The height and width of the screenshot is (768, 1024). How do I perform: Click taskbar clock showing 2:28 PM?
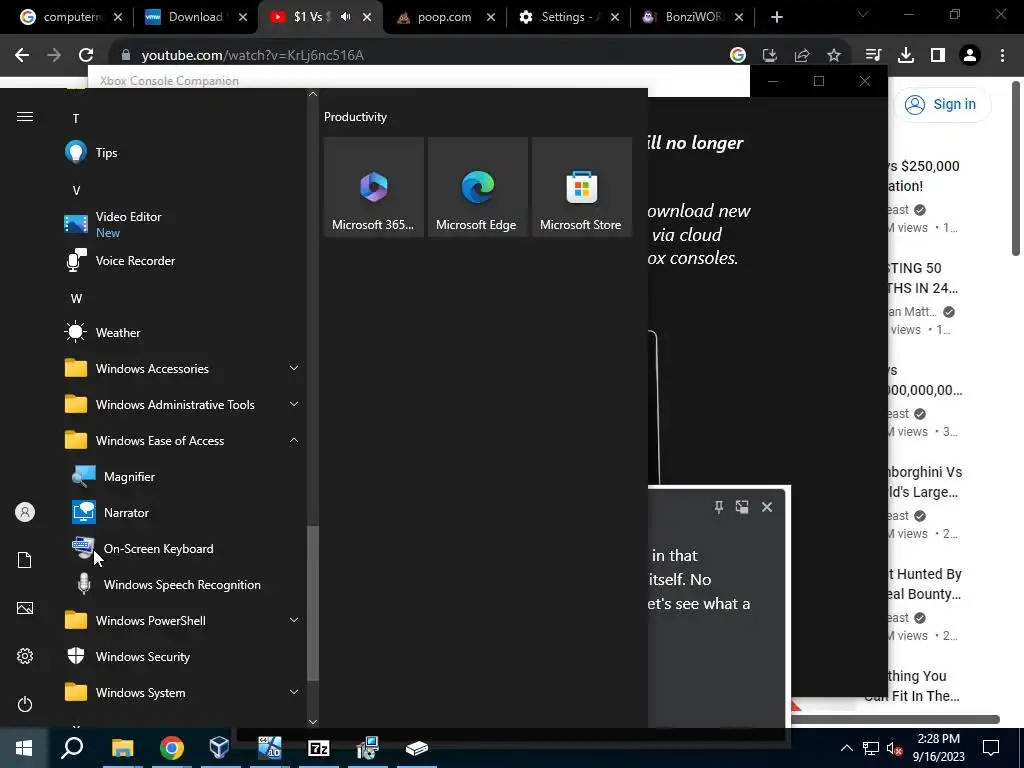pyautogui.click(x=938, y=748)
